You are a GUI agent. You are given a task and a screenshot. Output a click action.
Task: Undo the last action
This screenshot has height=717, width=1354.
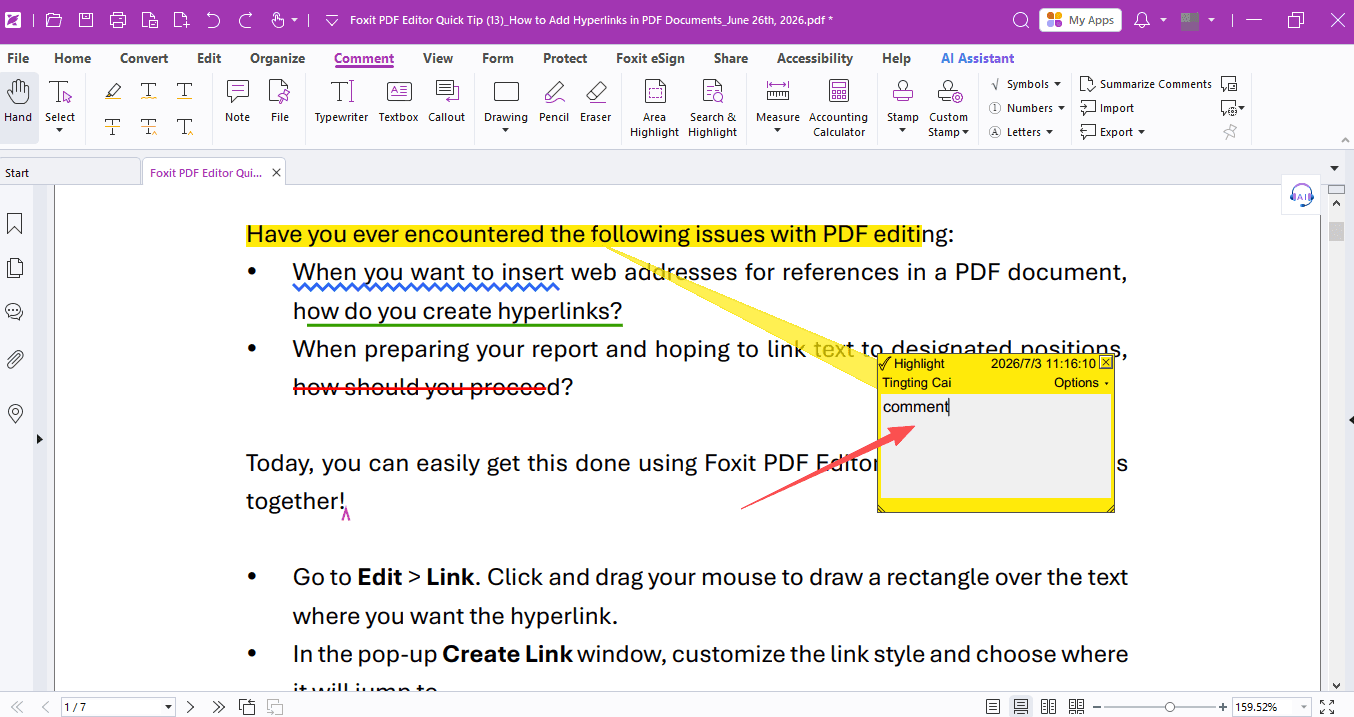pyautogui.click(x=213, y=20)
